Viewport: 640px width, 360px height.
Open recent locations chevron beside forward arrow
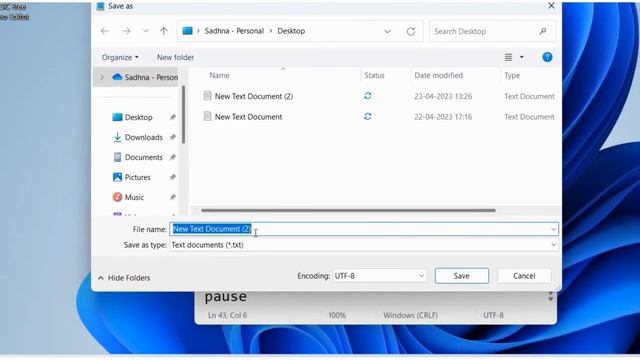tap(145, 31)
